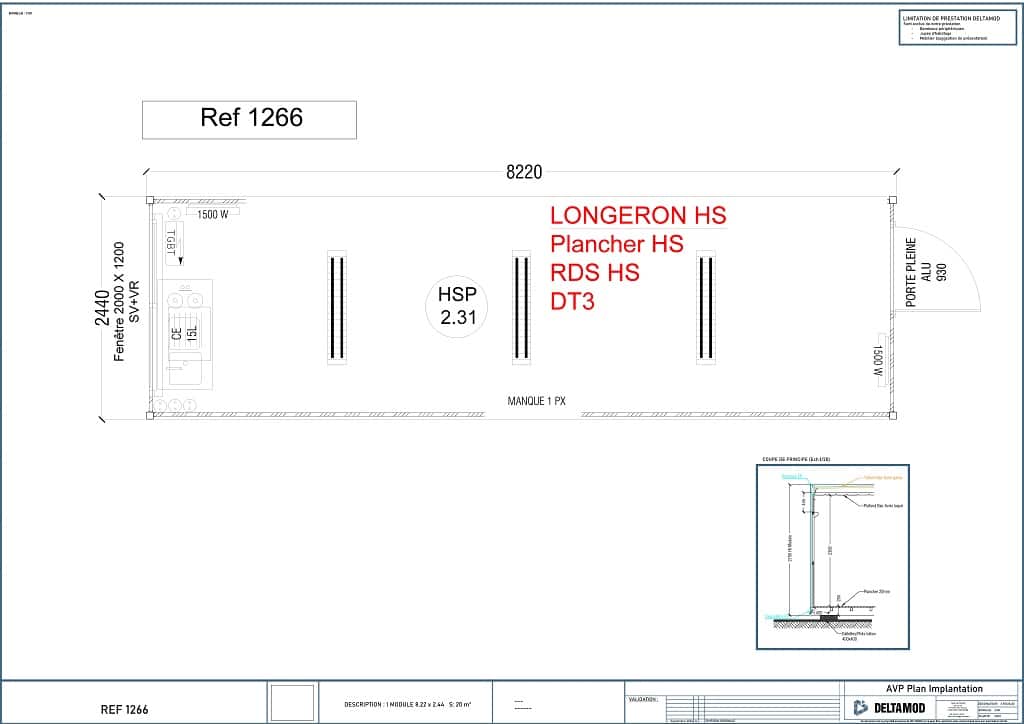Select the middle ceiling light fixture
This screenshot has height=724, width=1024.
(521, 307)
